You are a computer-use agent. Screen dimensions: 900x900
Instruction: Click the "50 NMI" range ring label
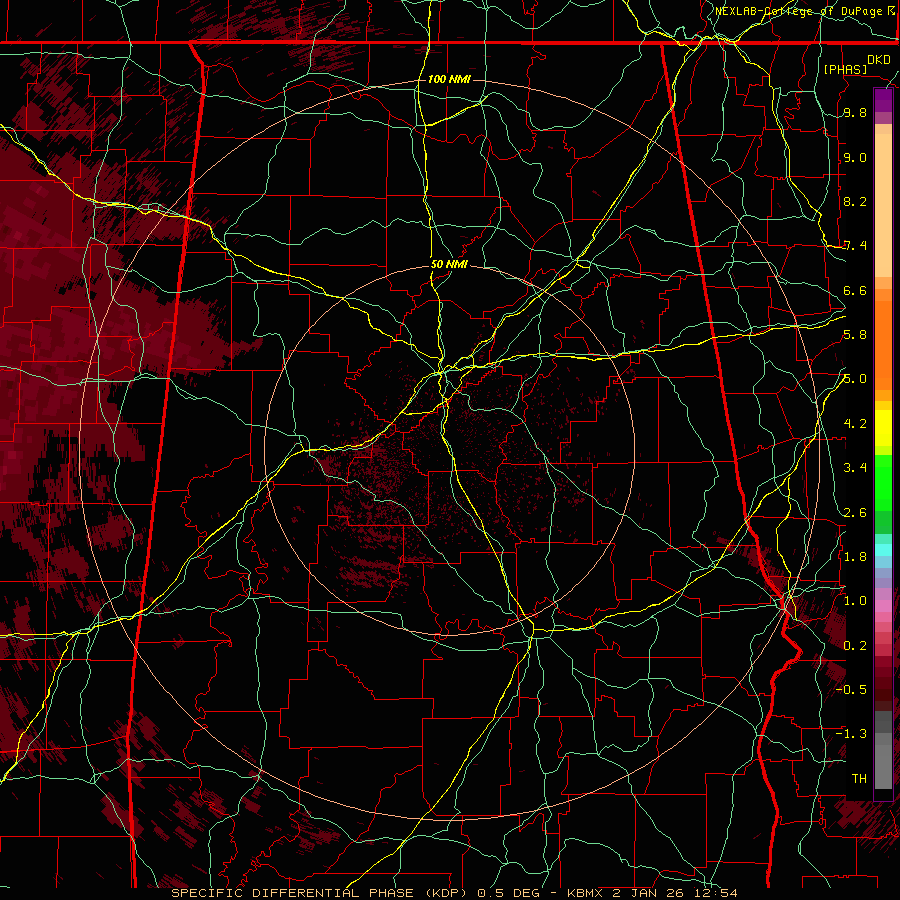click(x=449, y=265)
